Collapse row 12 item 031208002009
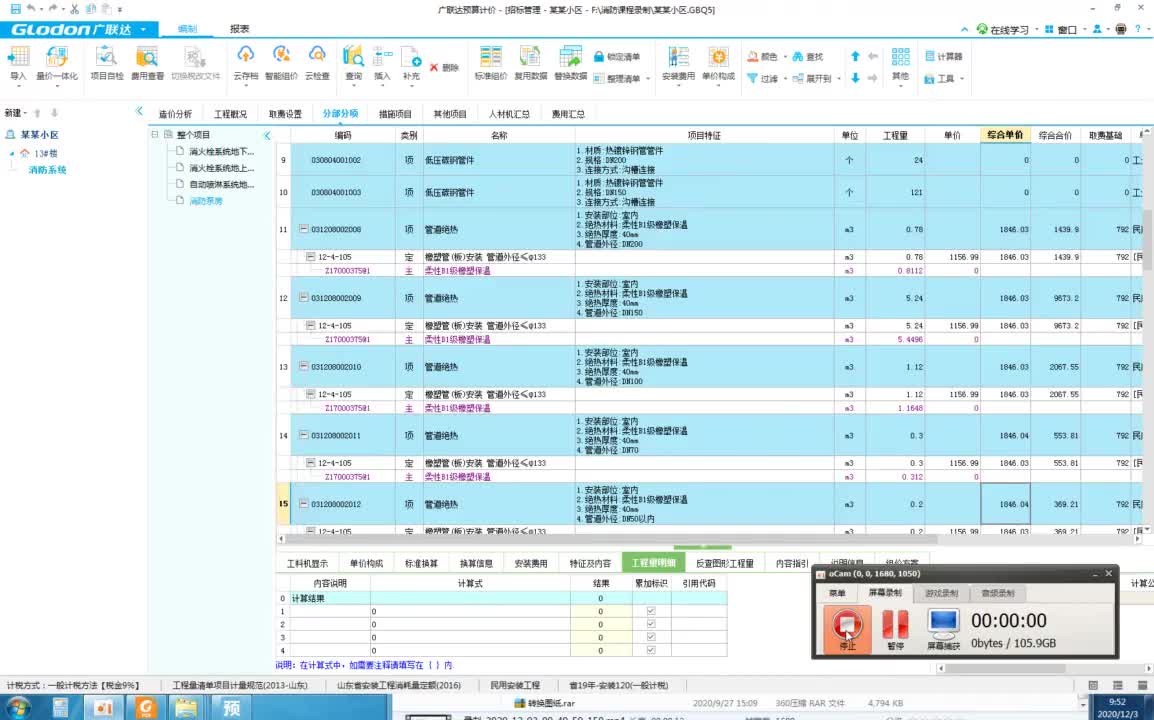 click(x=303, y=297)
